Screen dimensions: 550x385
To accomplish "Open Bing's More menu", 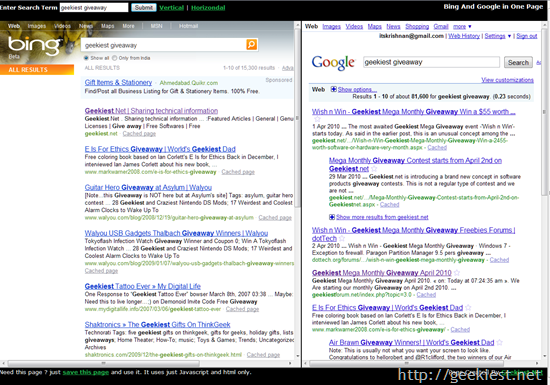I will [128, 26].
